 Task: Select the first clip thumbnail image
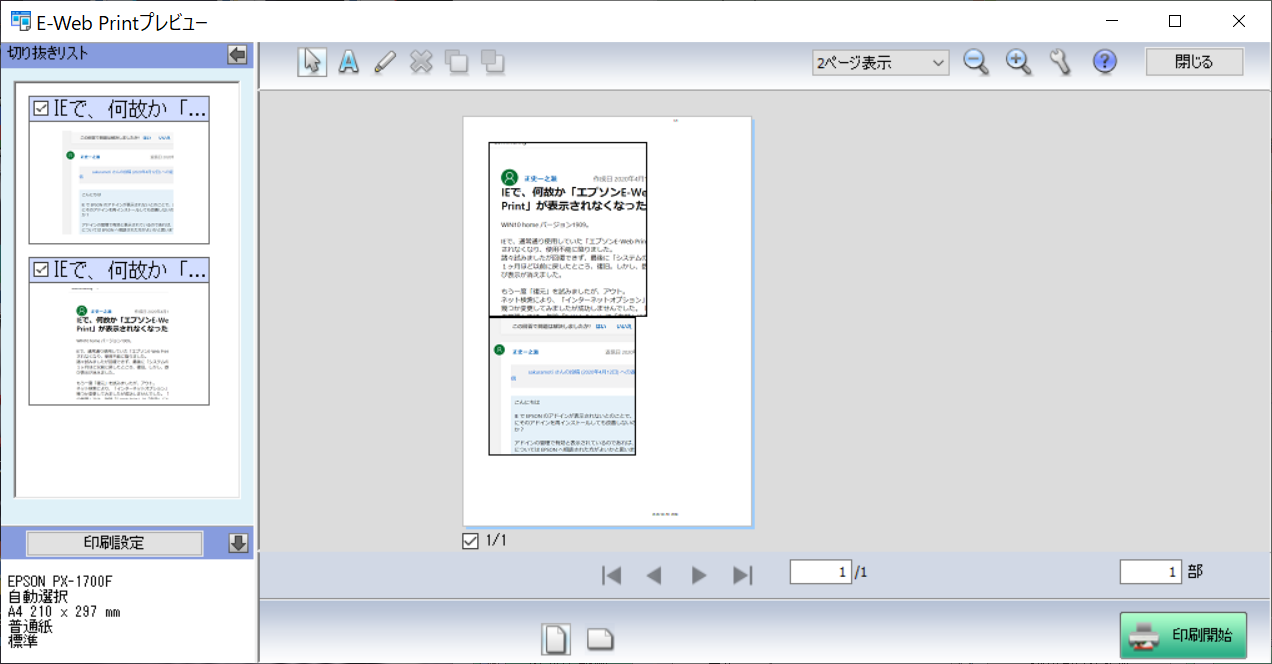point(119,182)
